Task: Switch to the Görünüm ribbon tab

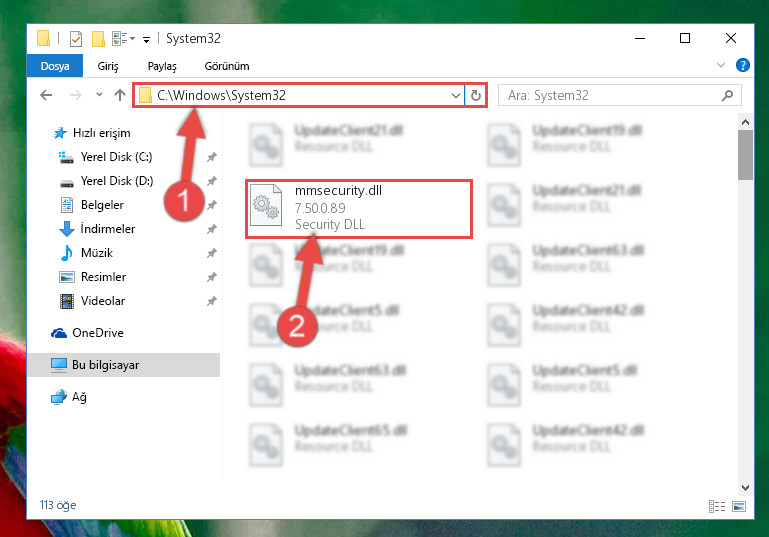Action: tap(227, 66)
